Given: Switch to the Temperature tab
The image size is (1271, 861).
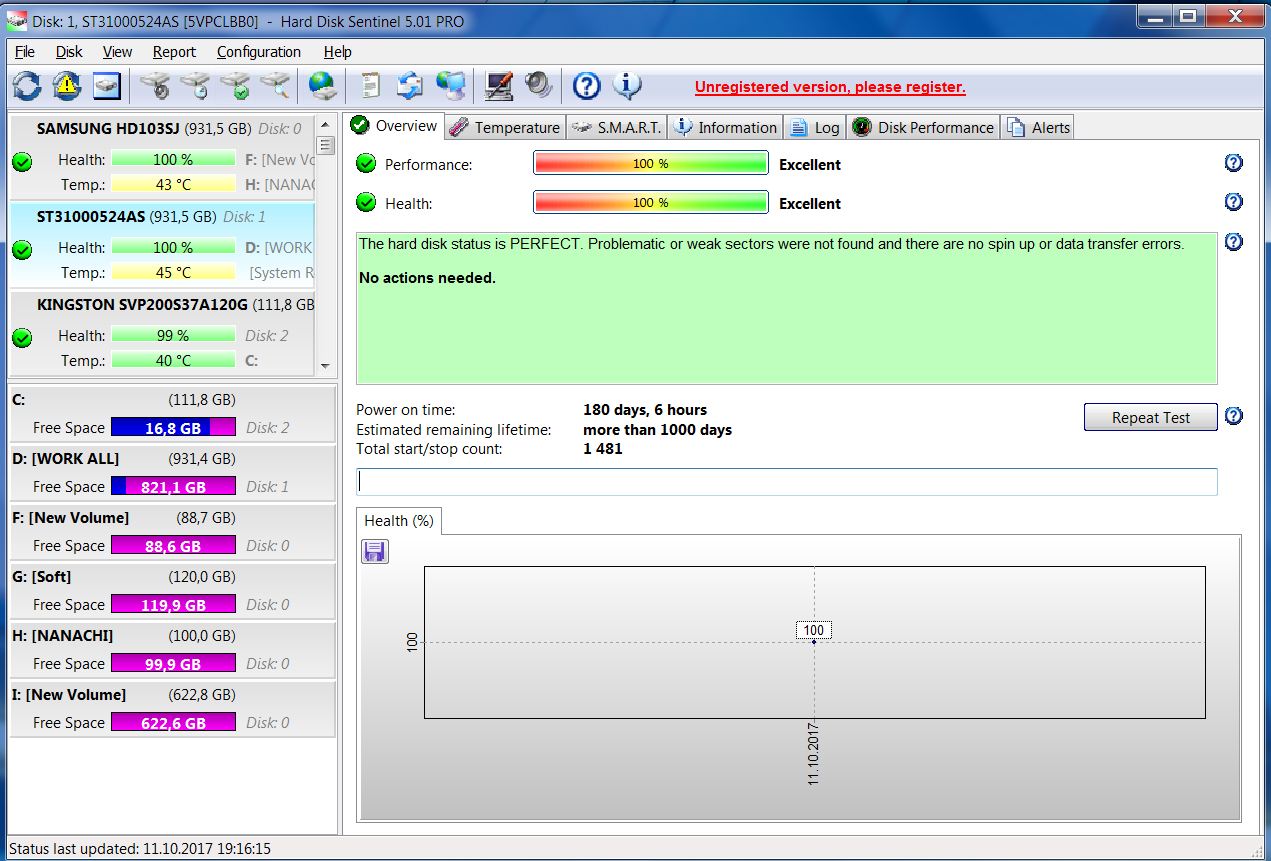Looking at the screenshot, I should click(x=504, y=127).
